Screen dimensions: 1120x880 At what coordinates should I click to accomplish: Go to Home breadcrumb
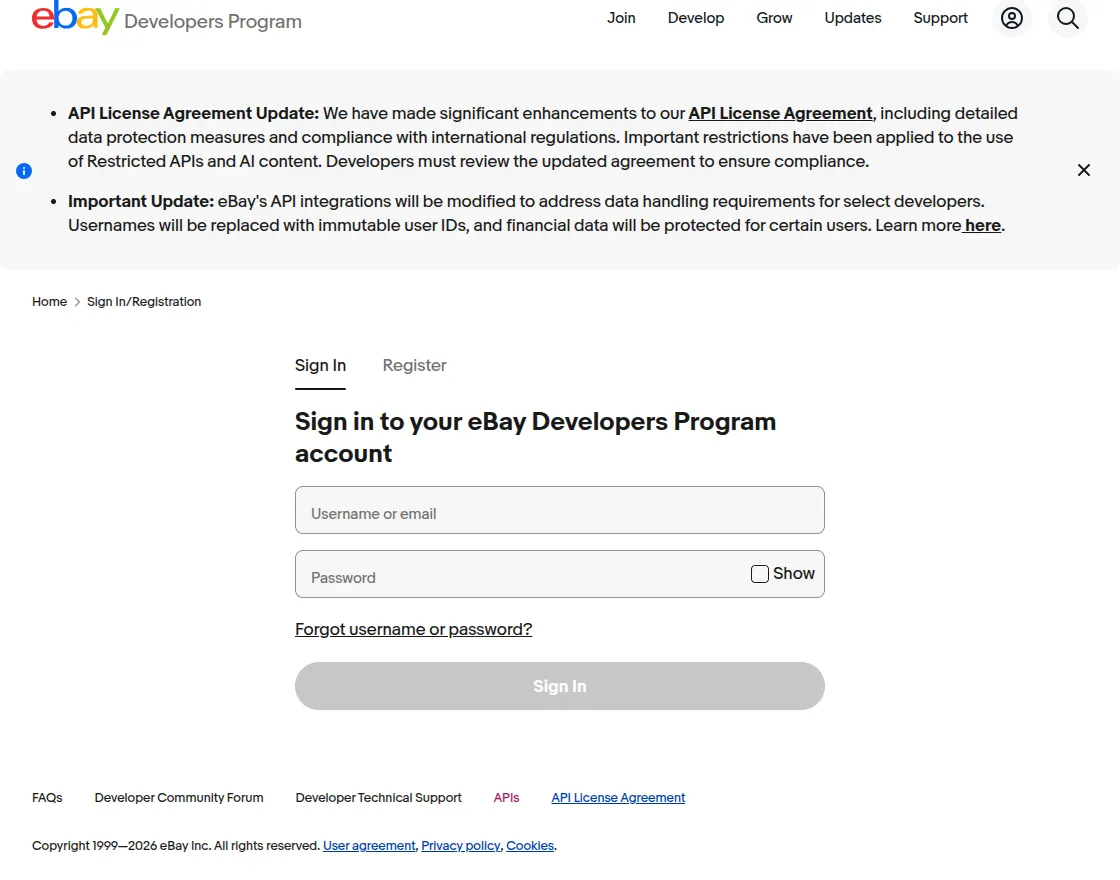49,302
